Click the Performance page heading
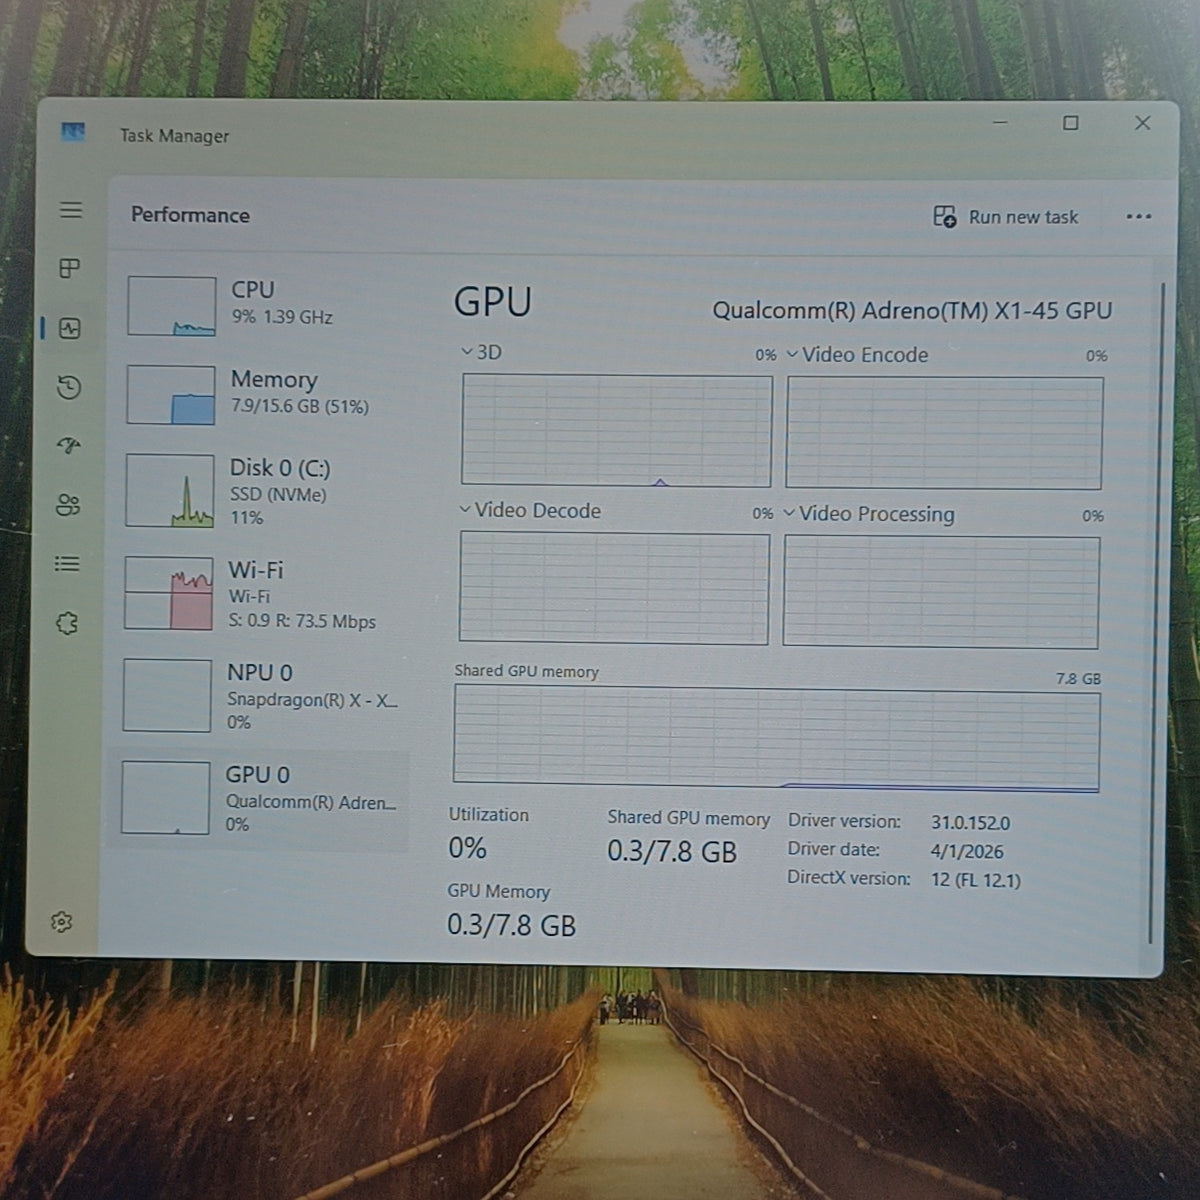Viewport: 1200px width, 1200px height. tap(190, 215)
